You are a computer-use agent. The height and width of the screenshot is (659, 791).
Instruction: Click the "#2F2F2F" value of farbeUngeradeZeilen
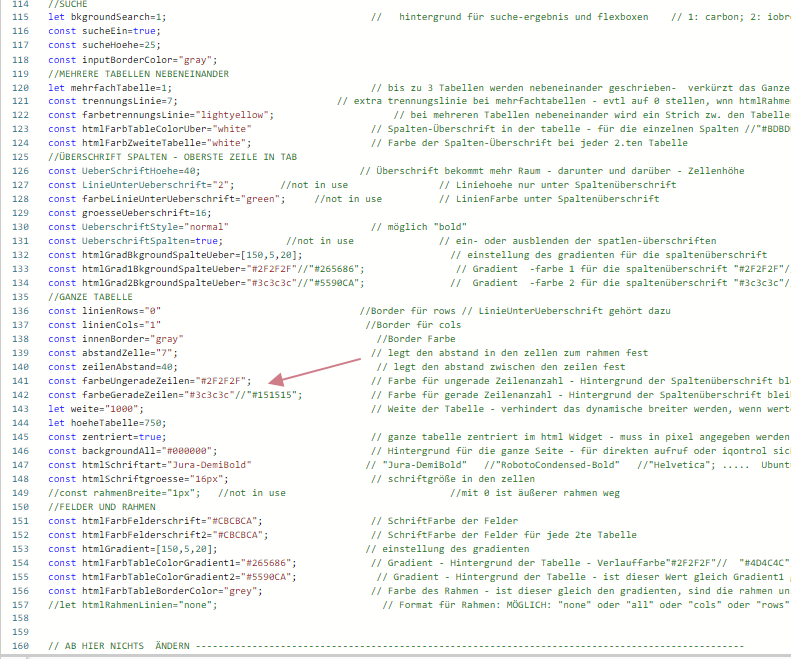click(223, 381)
